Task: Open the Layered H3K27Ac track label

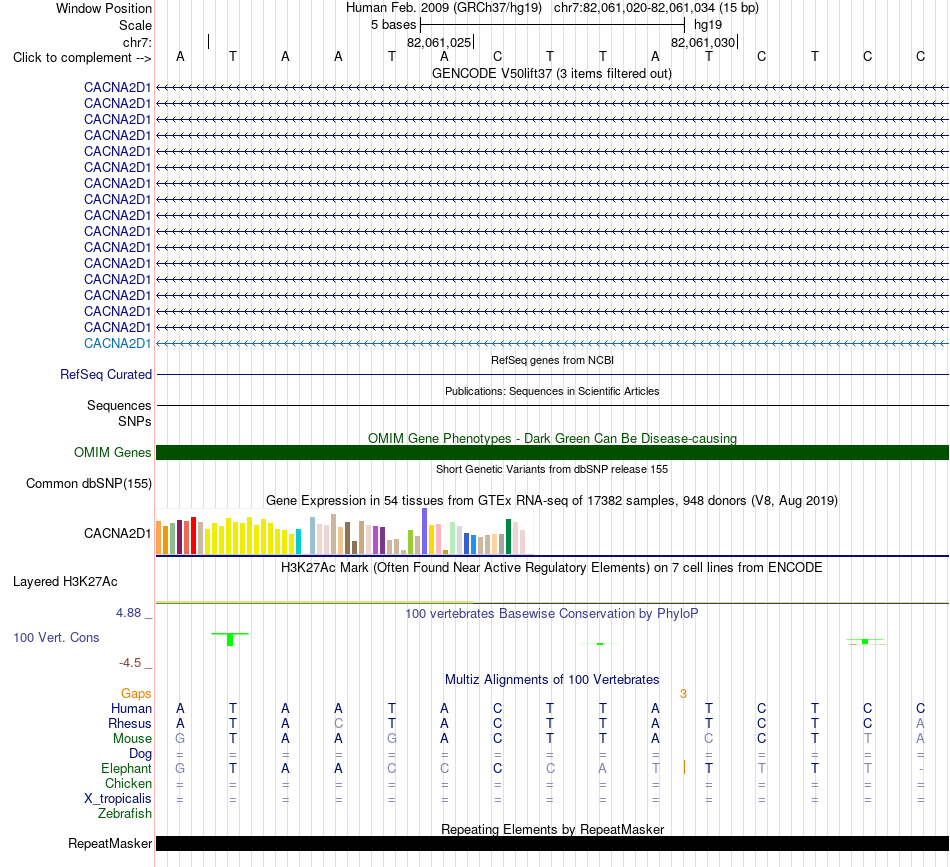Action: (65, 582)
